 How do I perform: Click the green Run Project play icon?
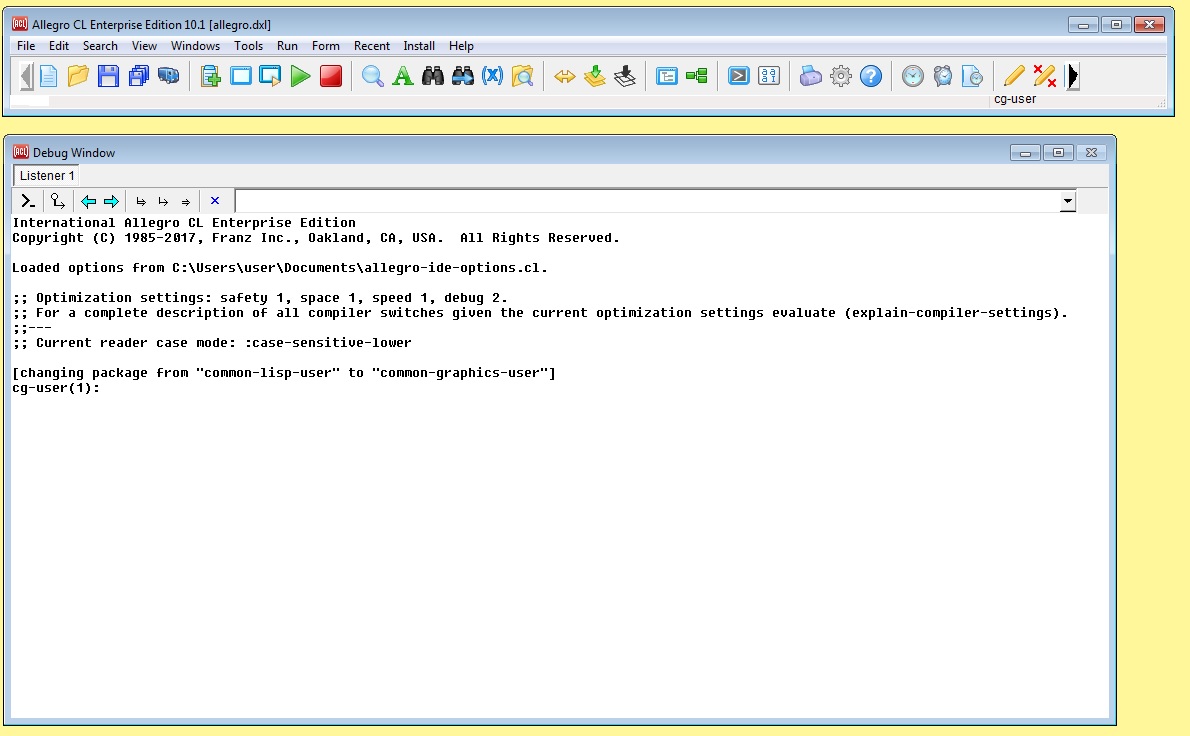[301, 76]
